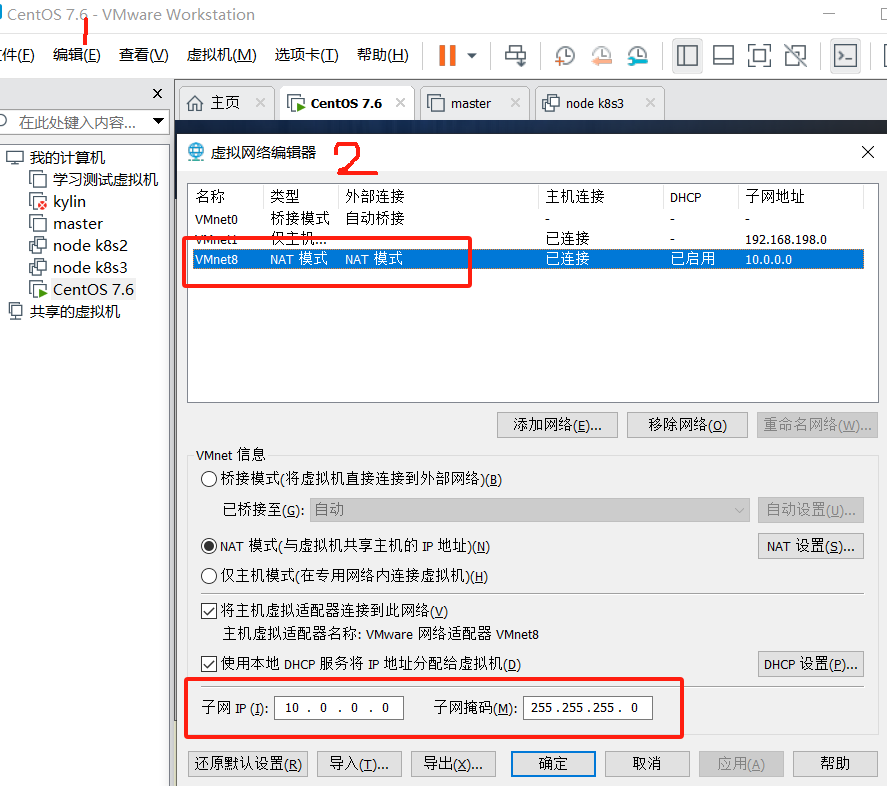Screen dimensions: 887x786
Task: Select the VMnet8 NAT network row
Action: click(x=528, y=259)
